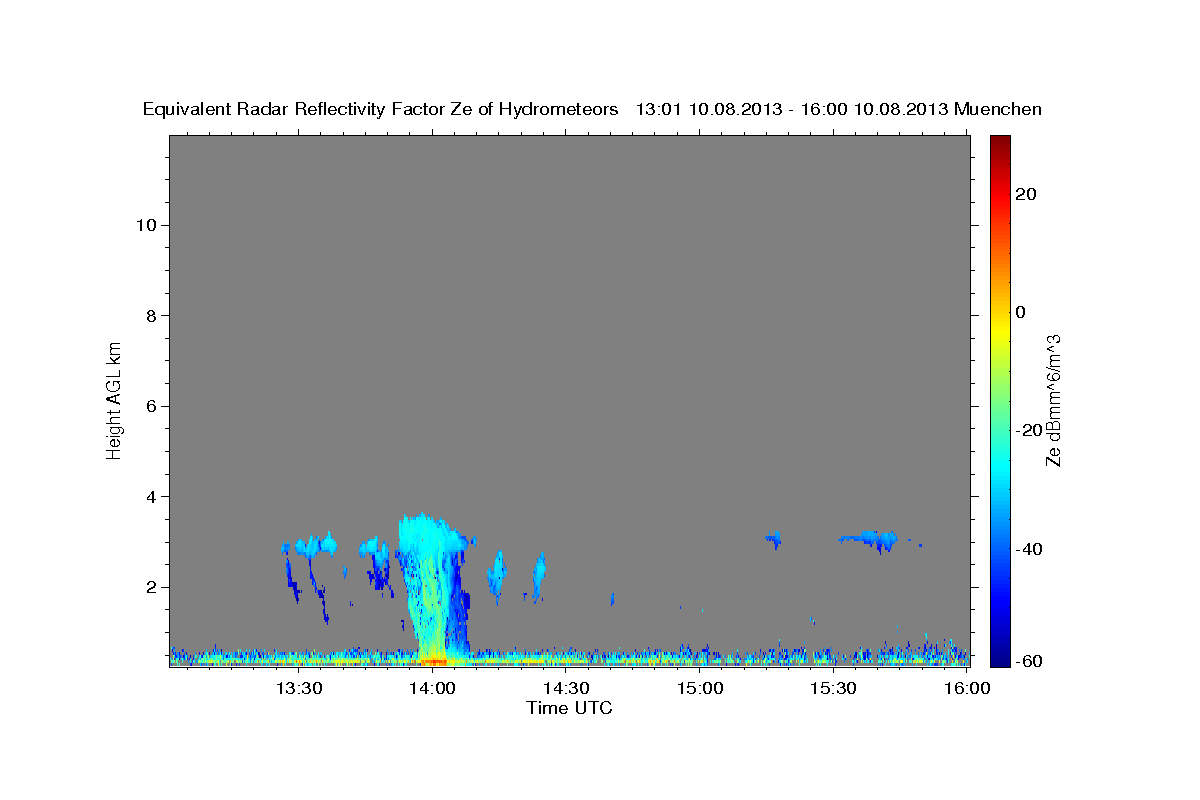Click the height tick label 2
This screenshot has width=1200, height=800.
point(151,587)
